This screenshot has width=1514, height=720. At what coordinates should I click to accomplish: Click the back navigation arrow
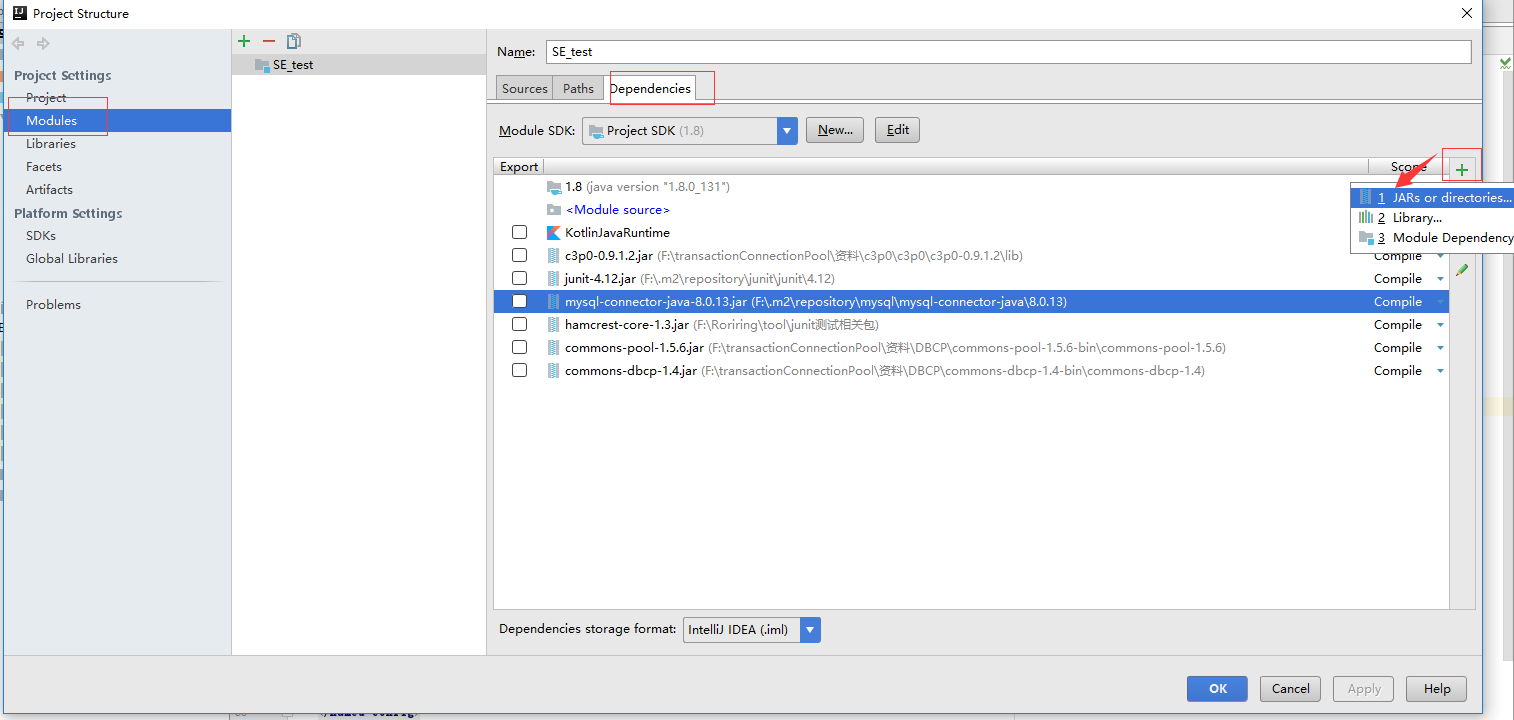tap(18, 43)
